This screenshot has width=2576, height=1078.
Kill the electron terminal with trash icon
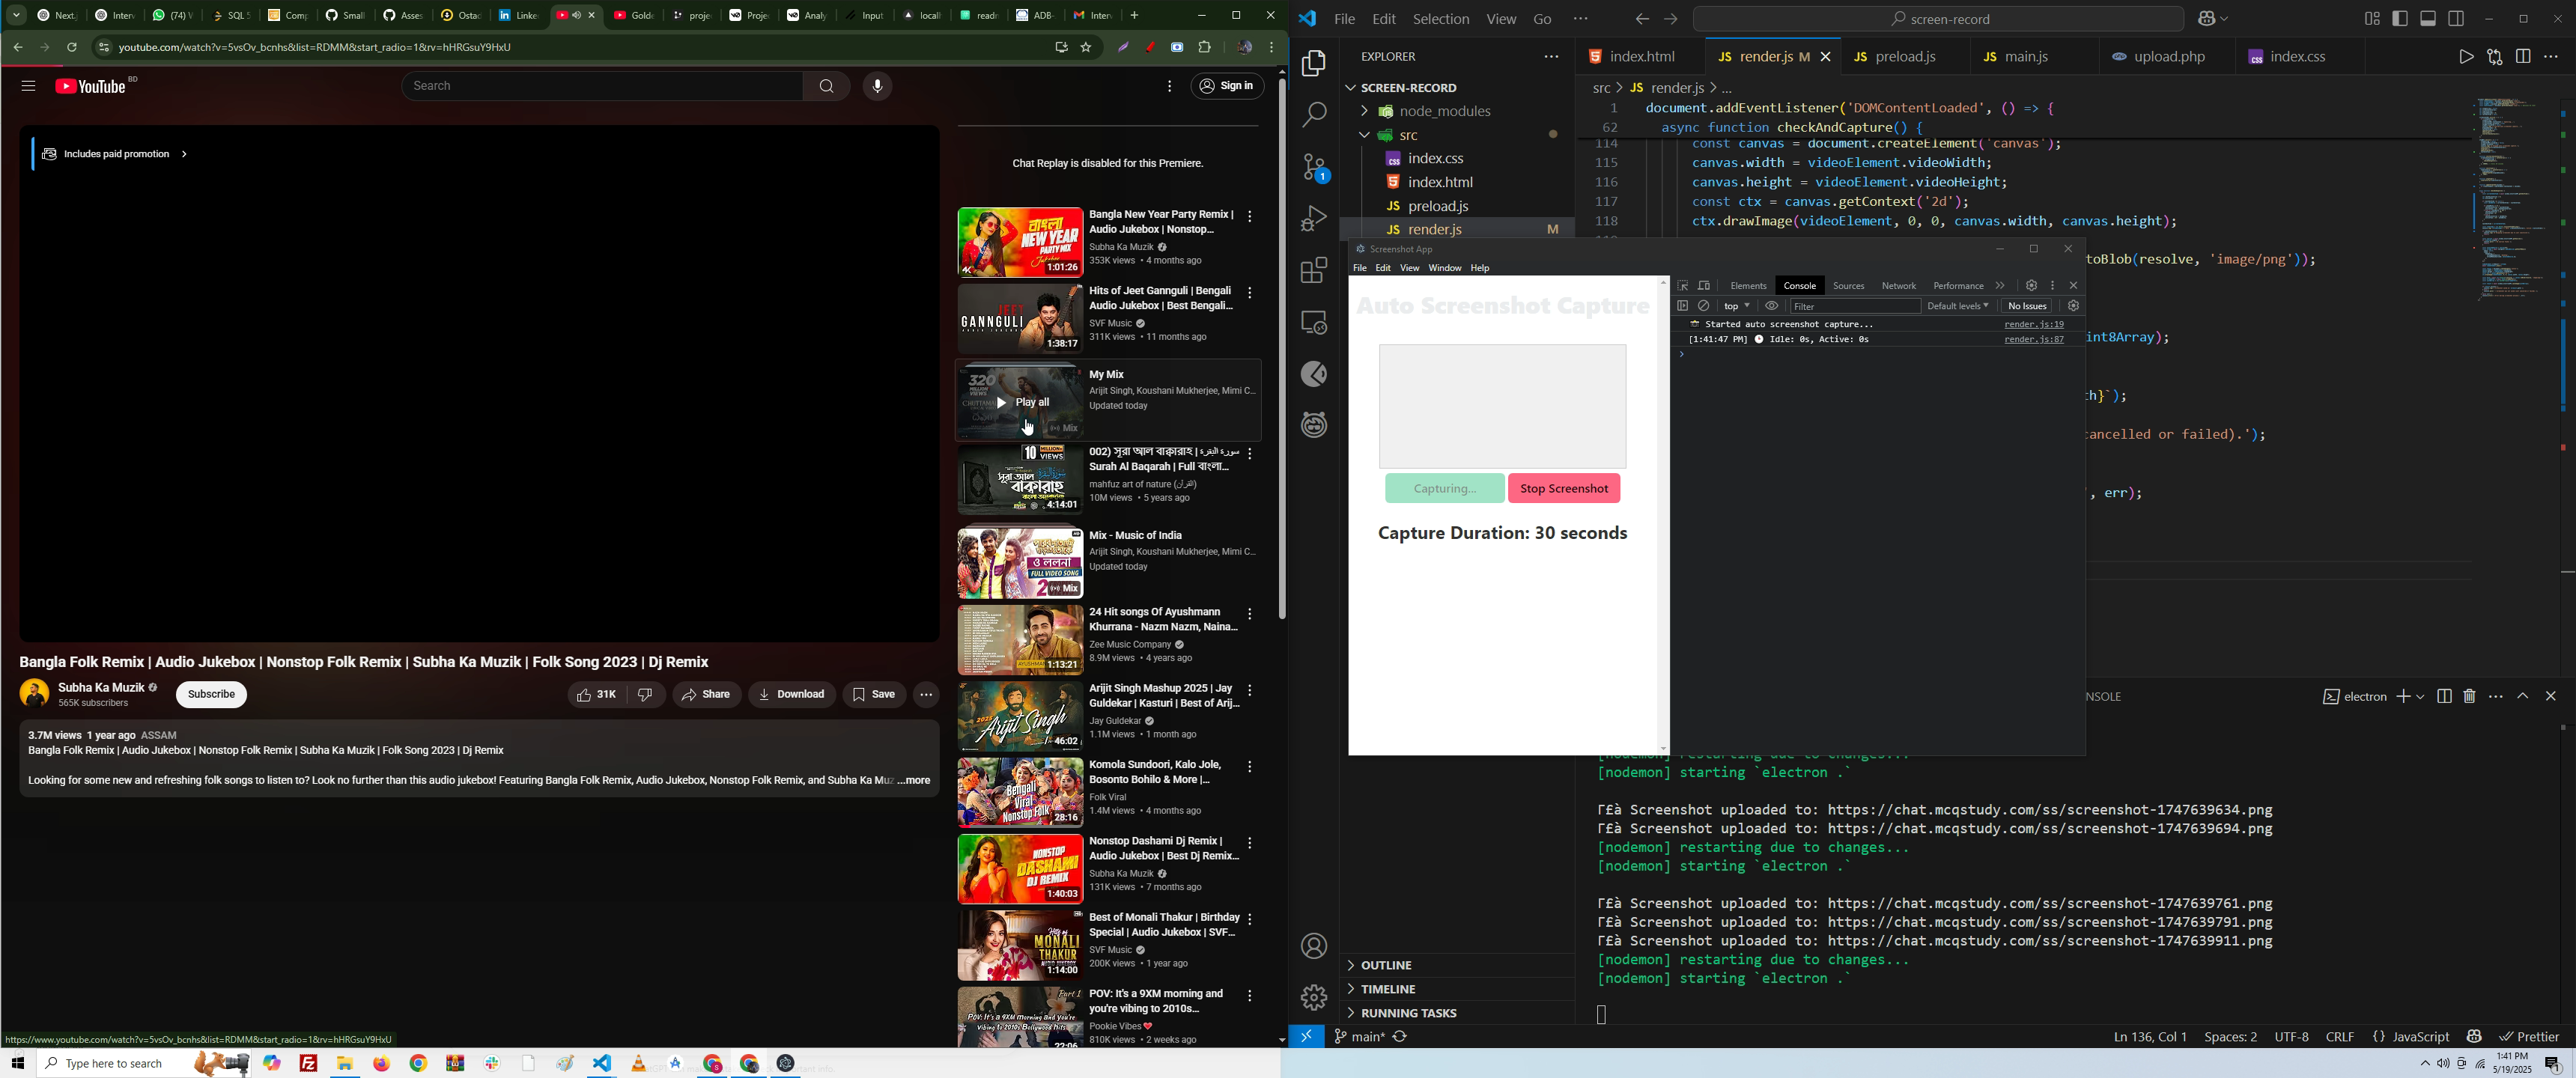pos(2469,696)
